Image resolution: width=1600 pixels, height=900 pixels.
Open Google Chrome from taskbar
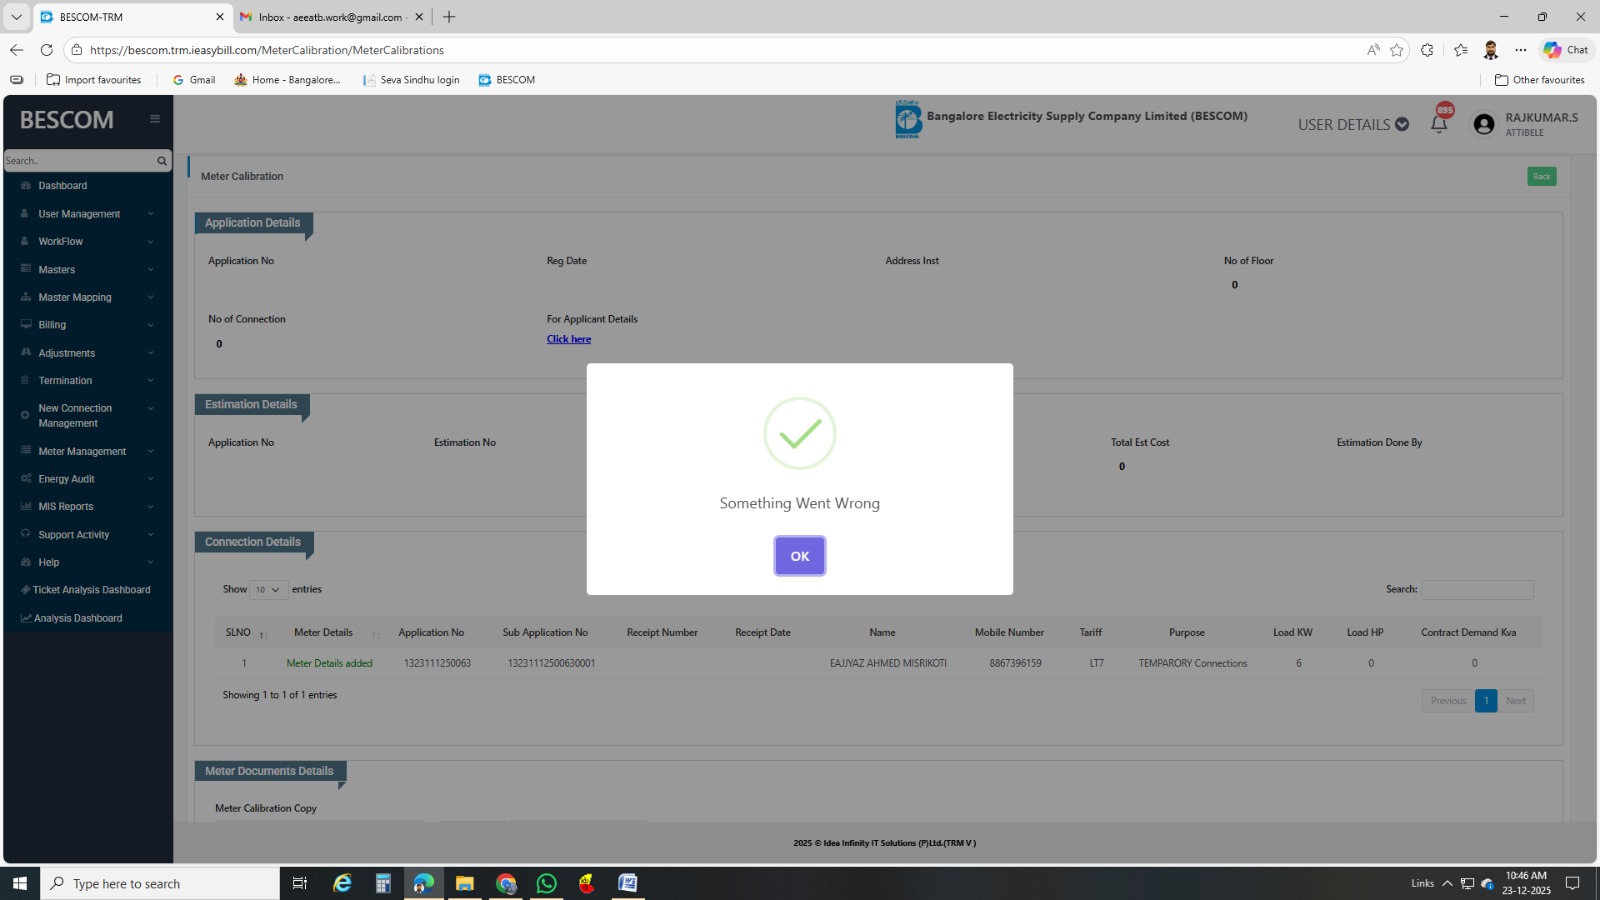pos(506,883)
